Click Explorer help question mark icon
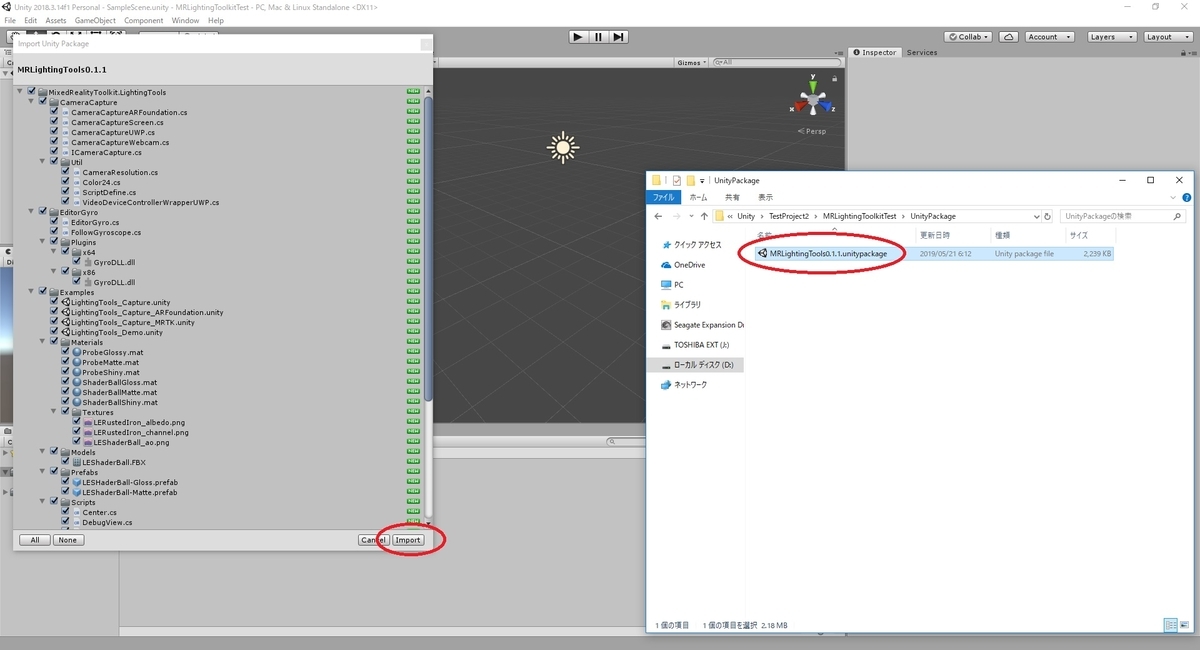This screenshot has width=1200, height=650. pos(1187,198)
